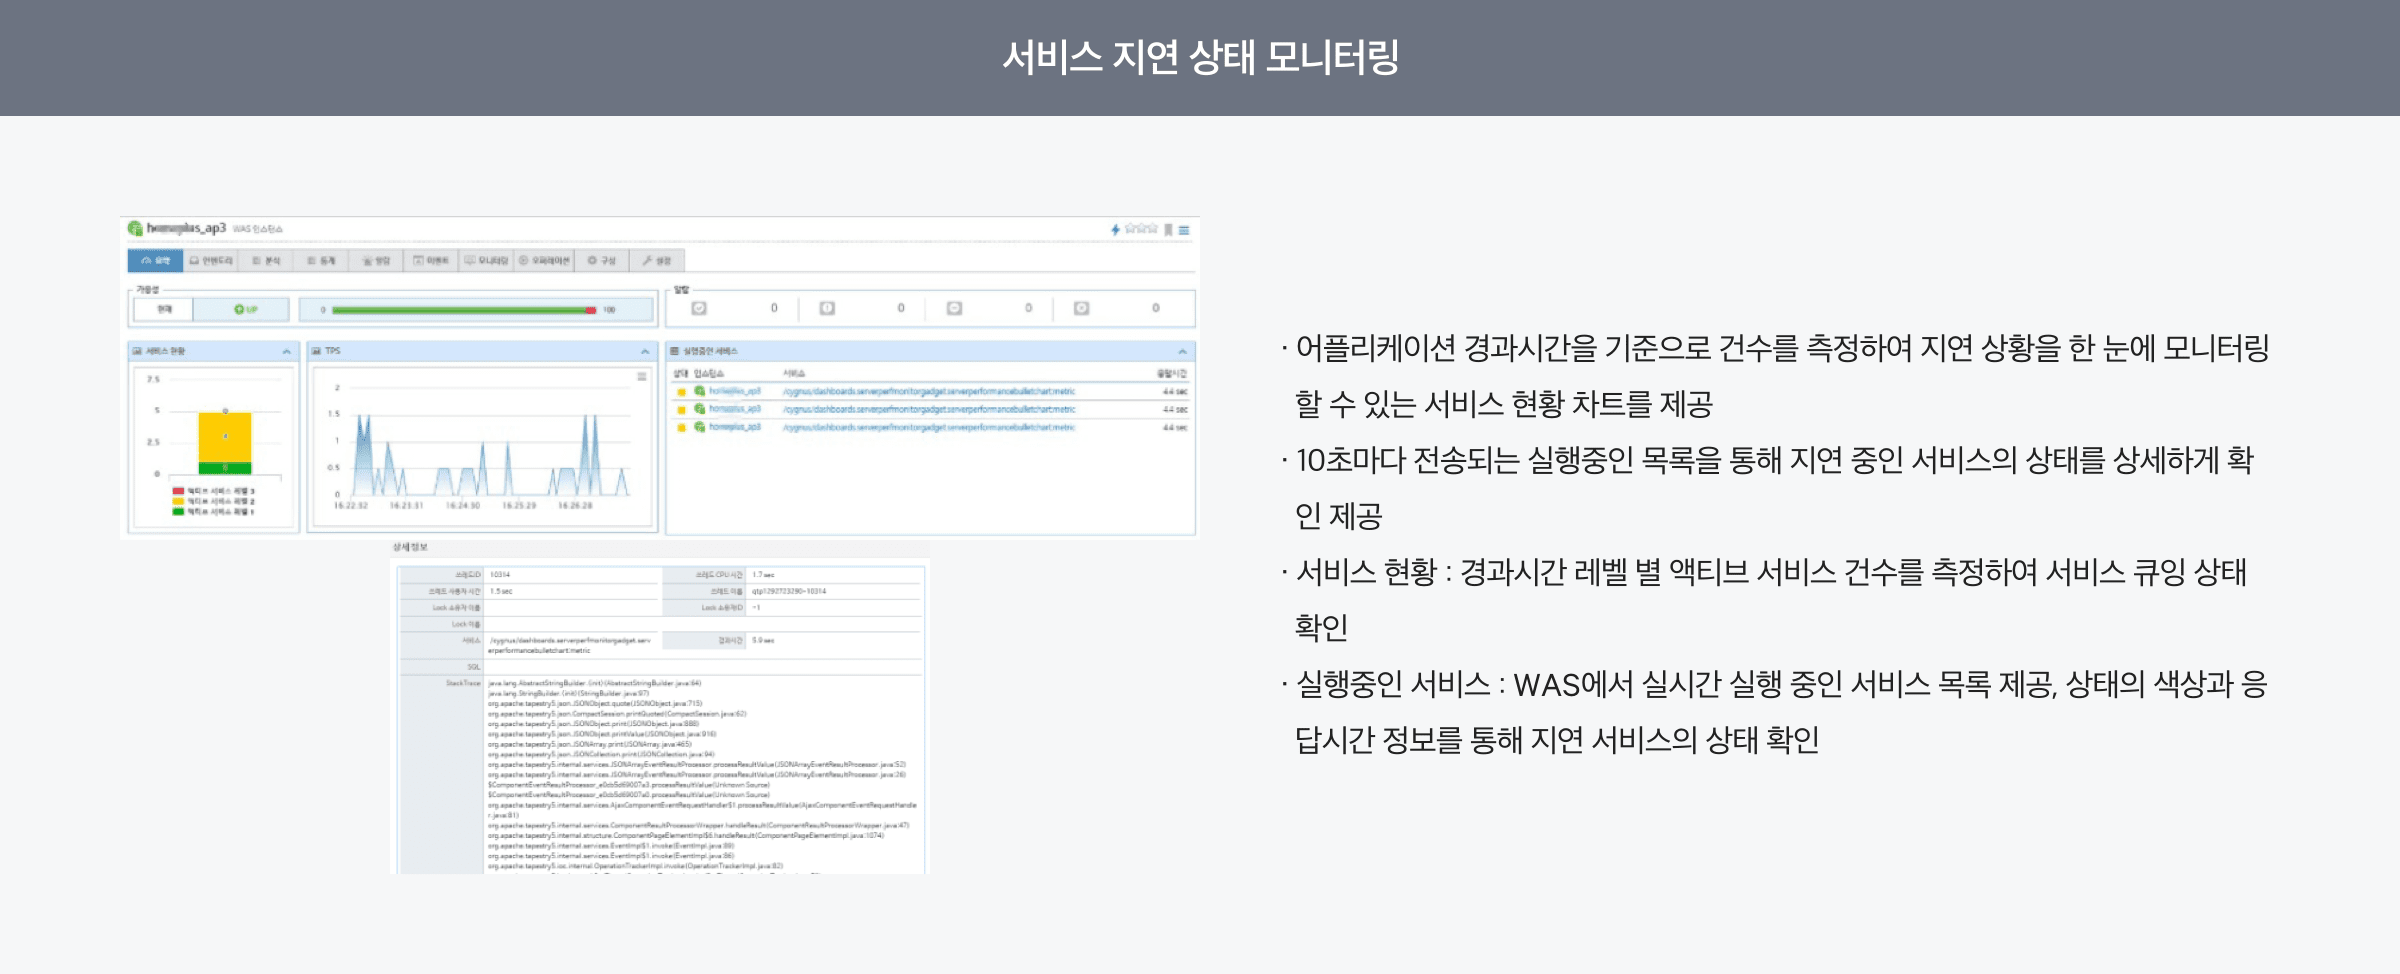
Task: Click the exclamation alarm icon
Action: (827, 308)
